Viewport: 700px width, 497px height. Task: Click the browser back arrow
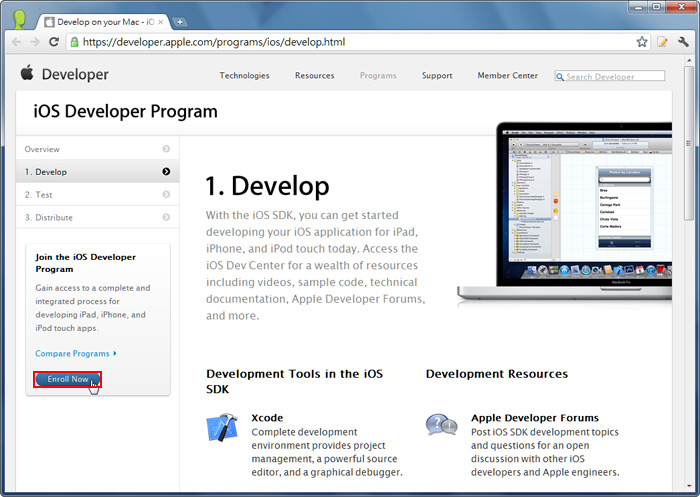pyautogui.click(x=17, y=42)
